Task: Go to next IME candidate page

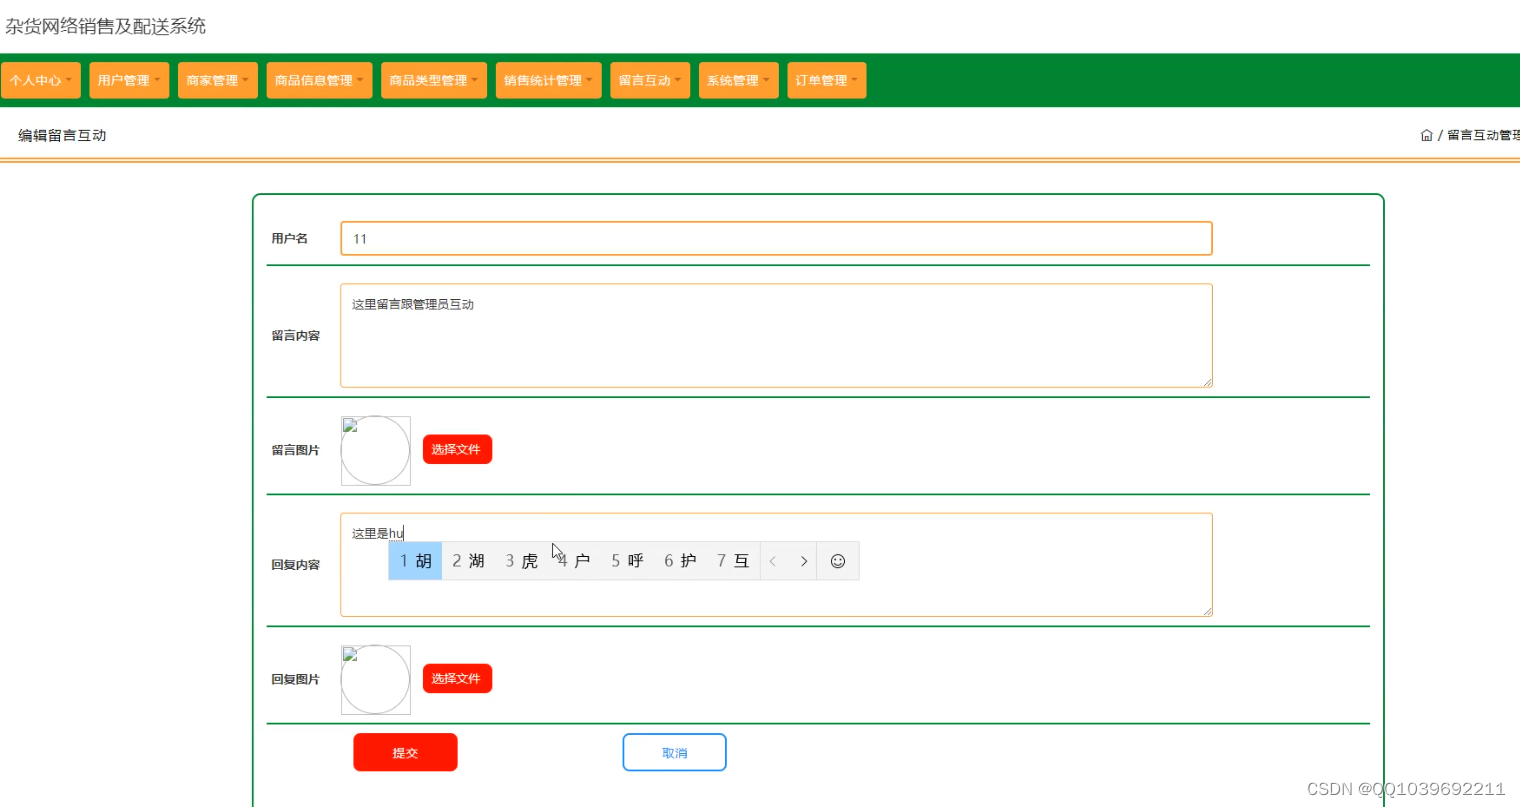Action: (x=803, y=561)
